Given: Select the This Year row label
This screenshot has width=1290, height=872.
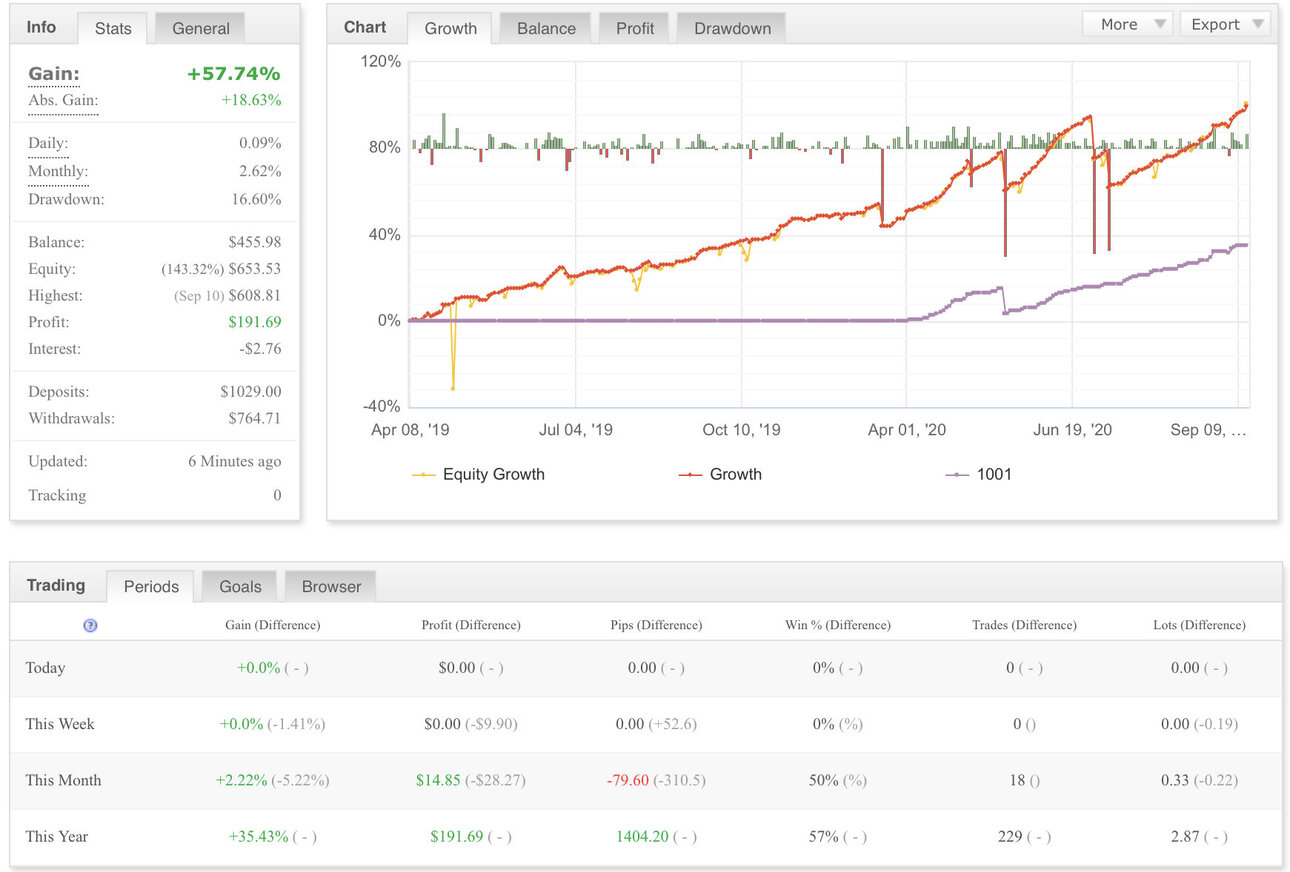Looking at the screenshot, I should pyautogui.click(x=56, y=836).
